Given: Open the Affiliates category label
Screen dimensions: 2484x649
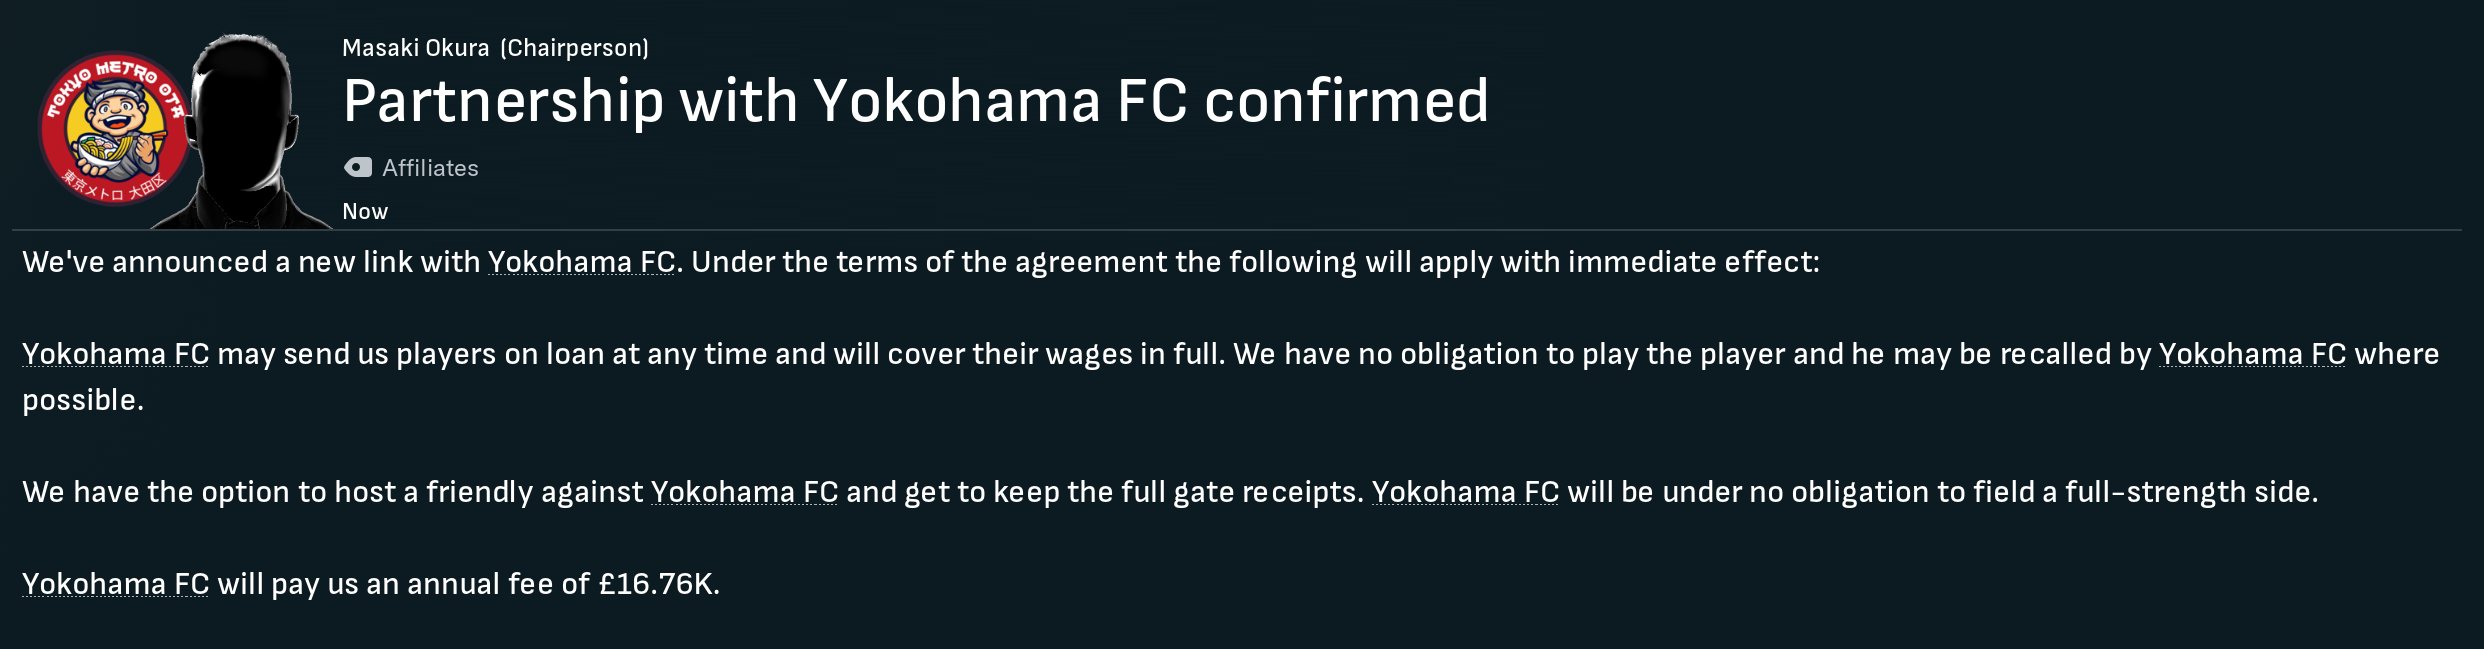Looking at the screenshot, I should click(430, 168).
